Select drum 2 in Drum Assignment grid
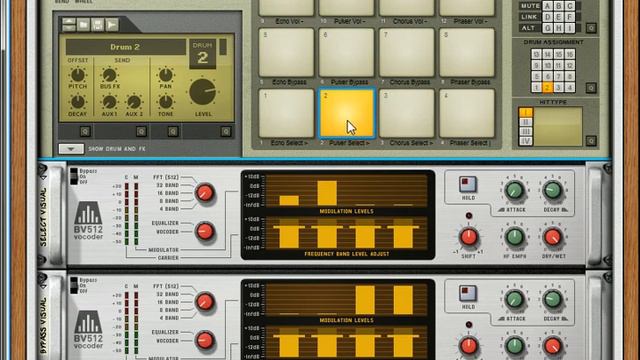640x360 pixels. (547, 87)
